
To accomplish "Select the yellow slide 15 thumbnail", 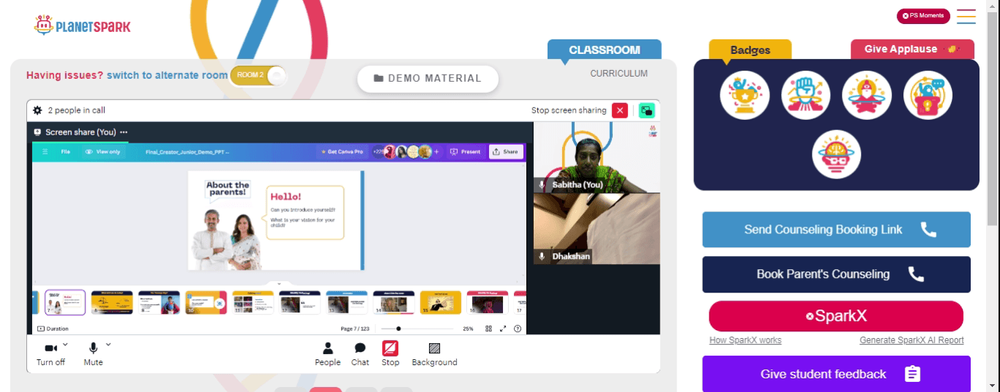I will [440, 303].
